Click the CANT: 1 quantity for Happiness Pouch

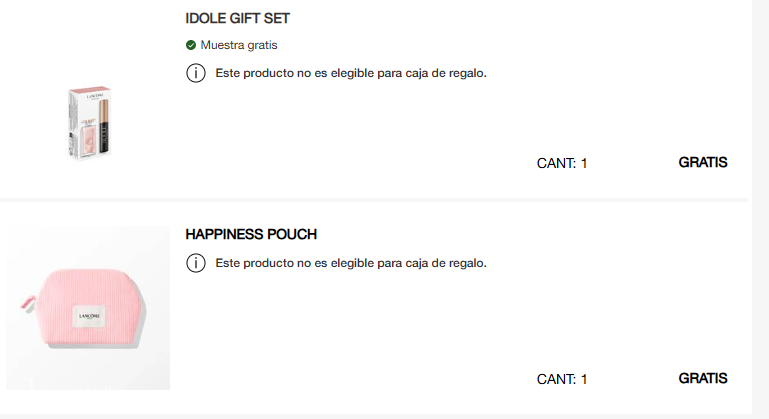562,379
